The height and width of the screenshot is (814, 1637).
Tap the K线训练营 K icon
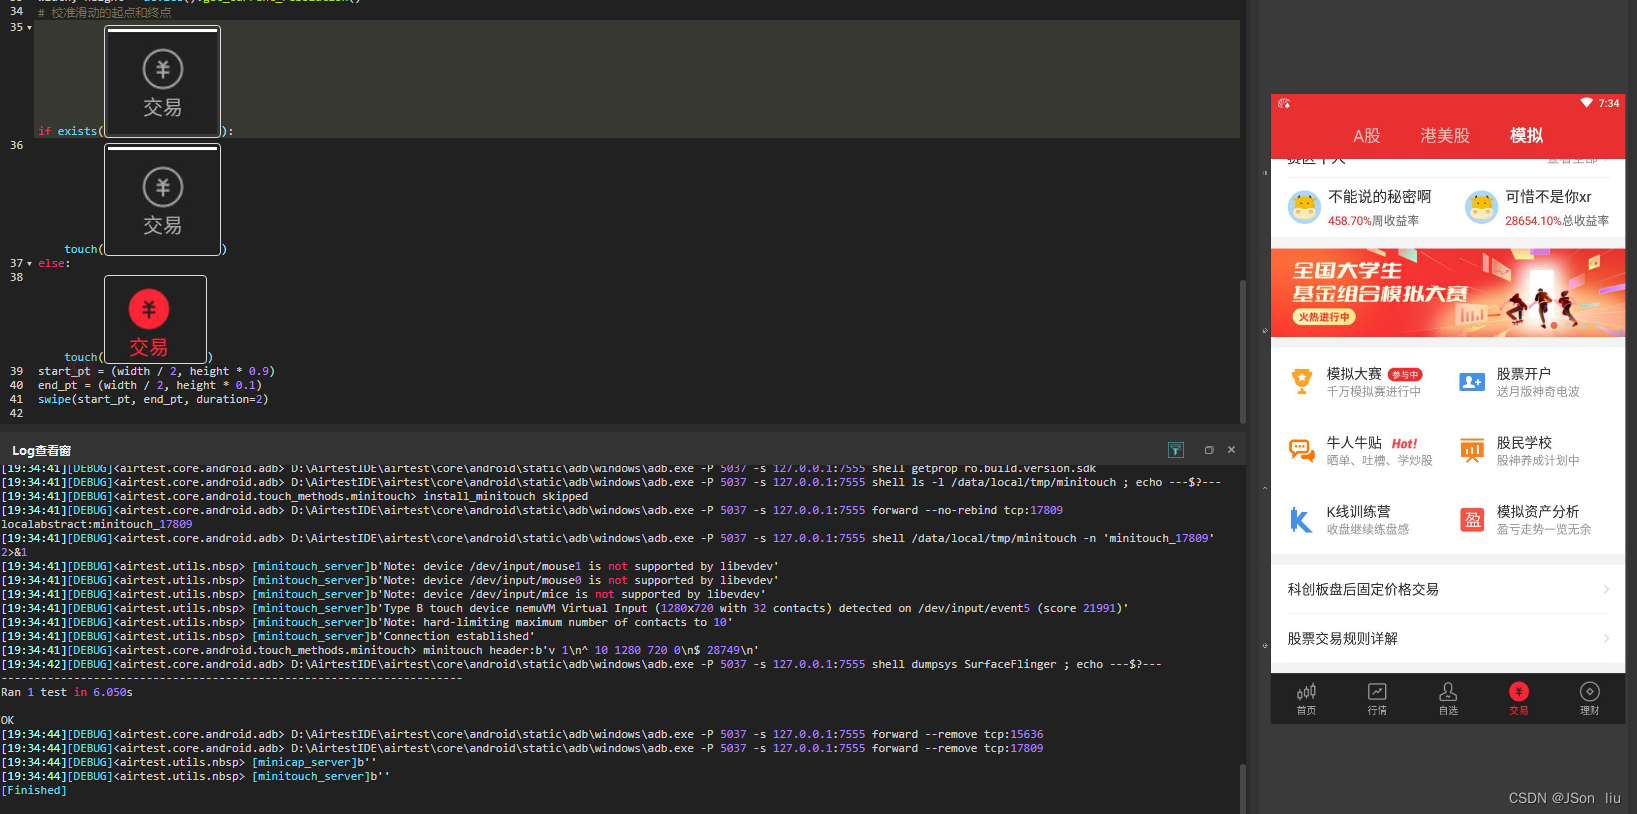pyautogui.click(x=1301, y=520)
